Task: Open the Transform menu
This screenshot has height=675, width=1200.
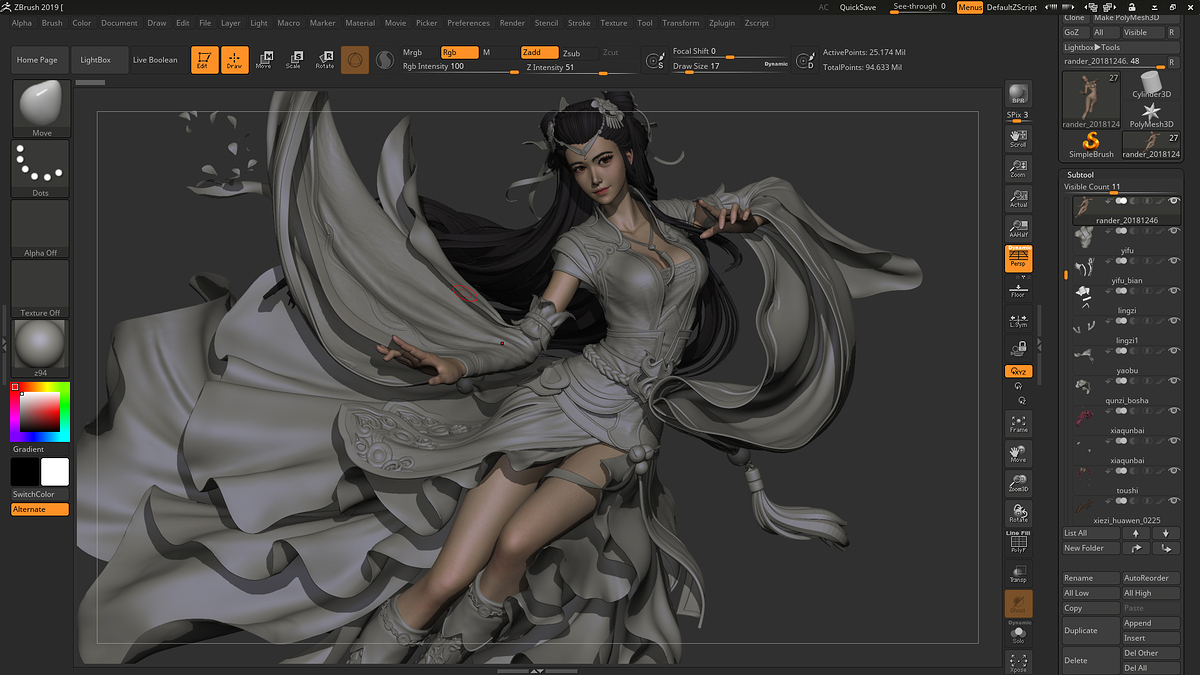Action: (x=680, y=23)
